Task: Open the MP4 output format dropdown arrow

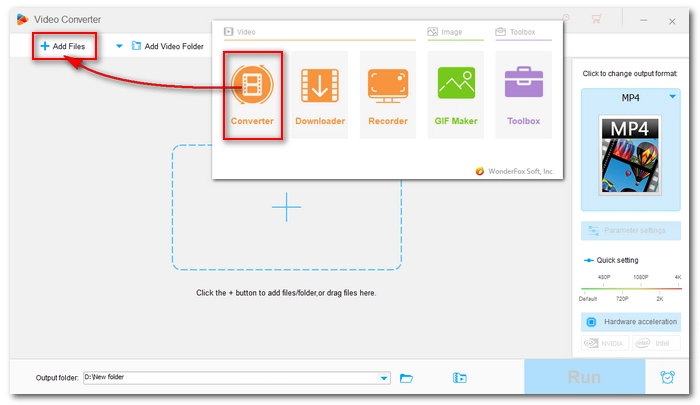Action: coord(672,96)
